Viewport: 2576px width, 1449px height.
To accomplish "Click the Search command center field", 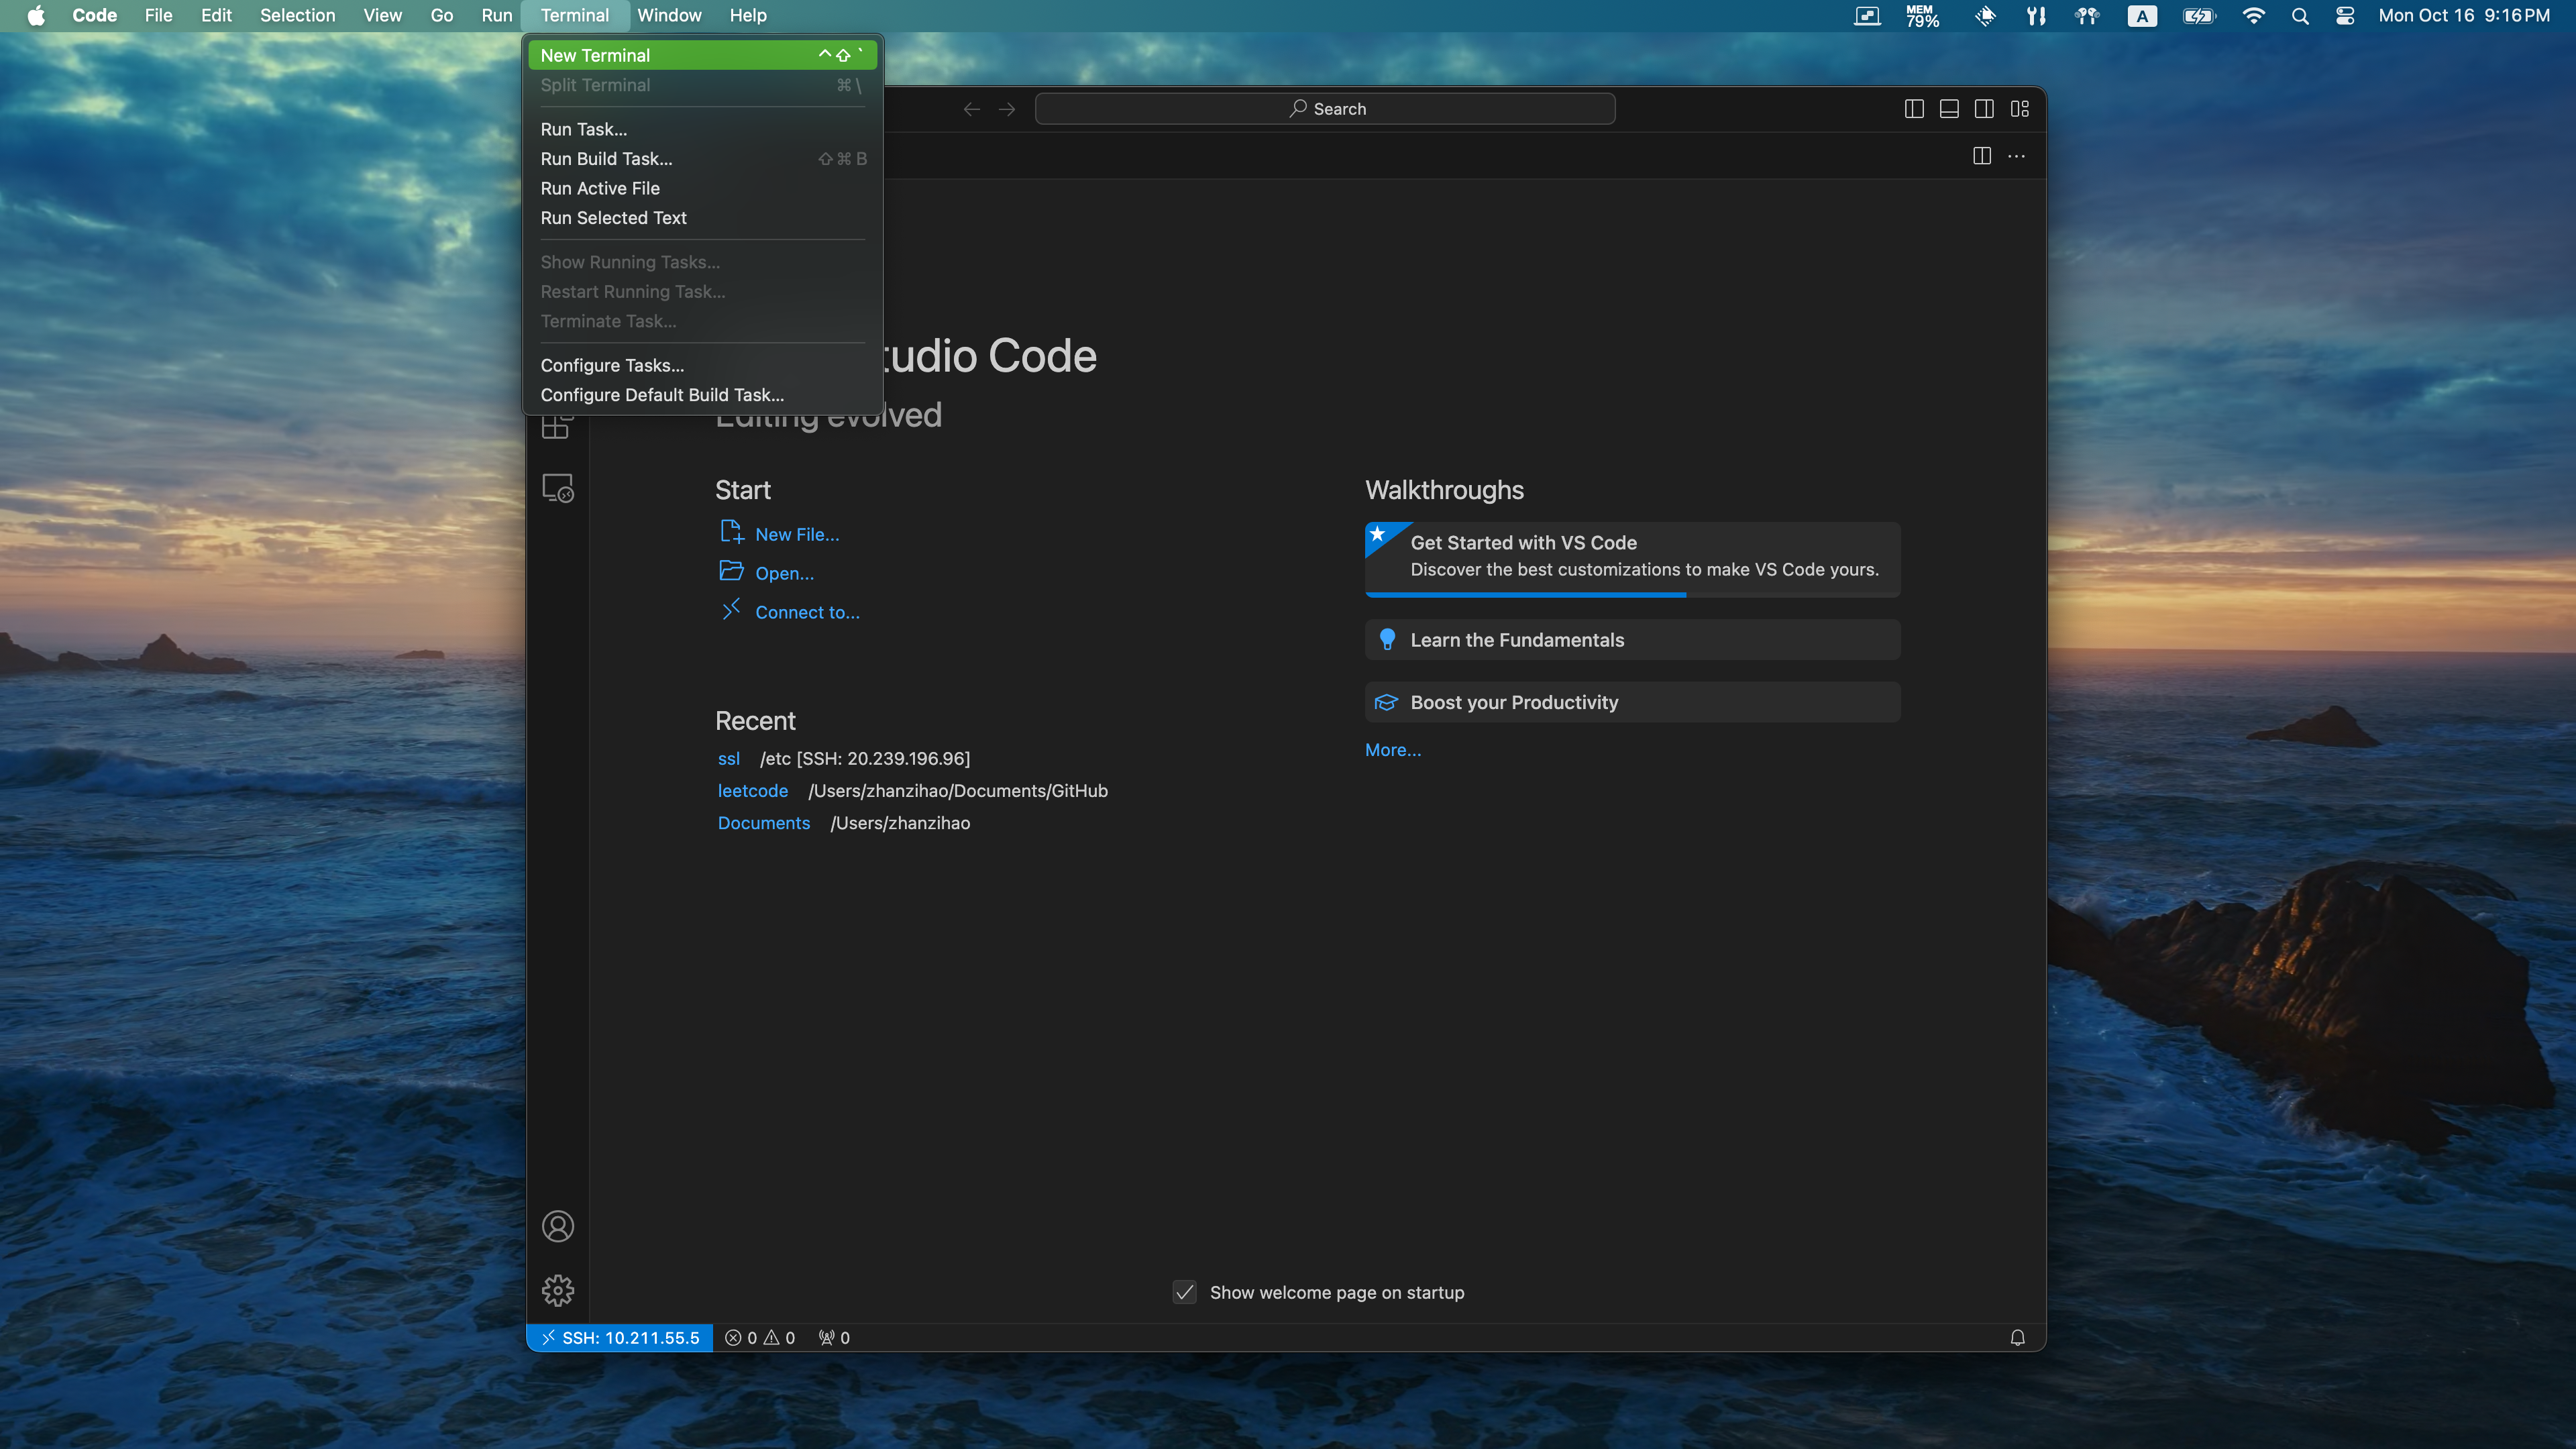I will (x=1325, y=109).
